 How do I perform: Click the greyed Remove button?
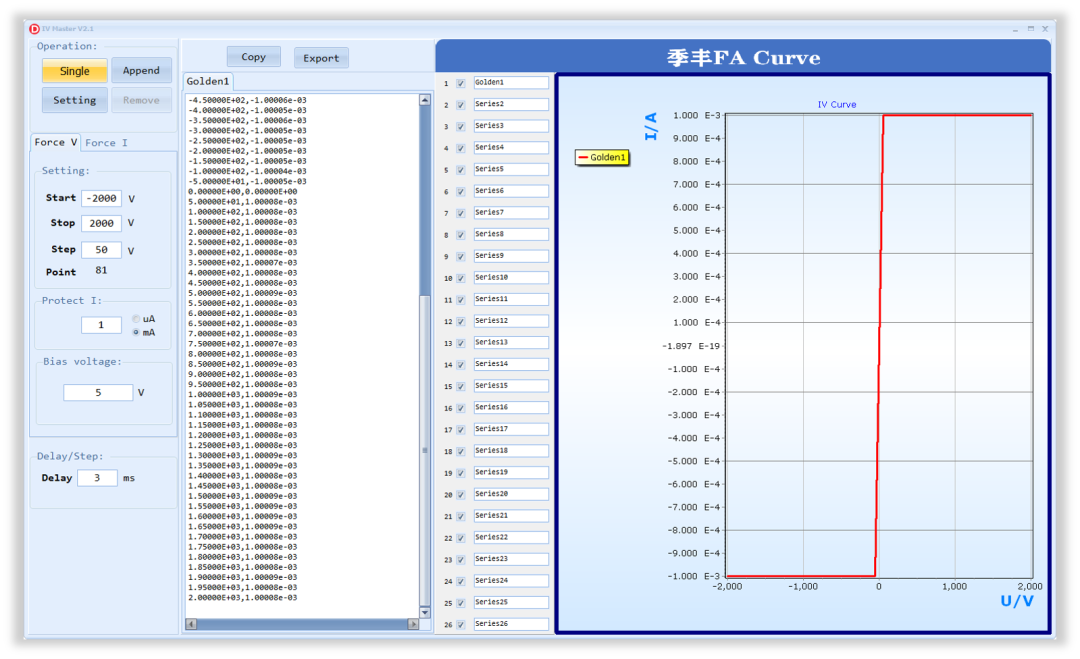[x=141, y=100]
